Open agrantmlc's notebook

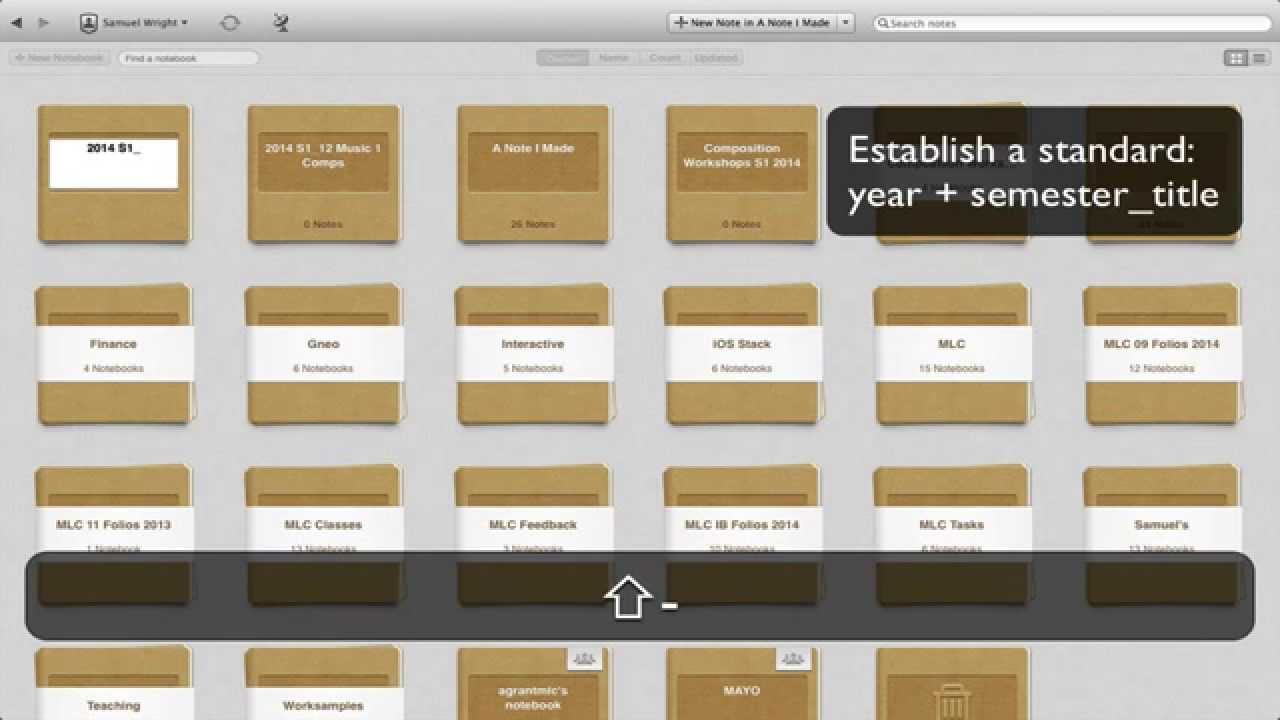point(533,684)
